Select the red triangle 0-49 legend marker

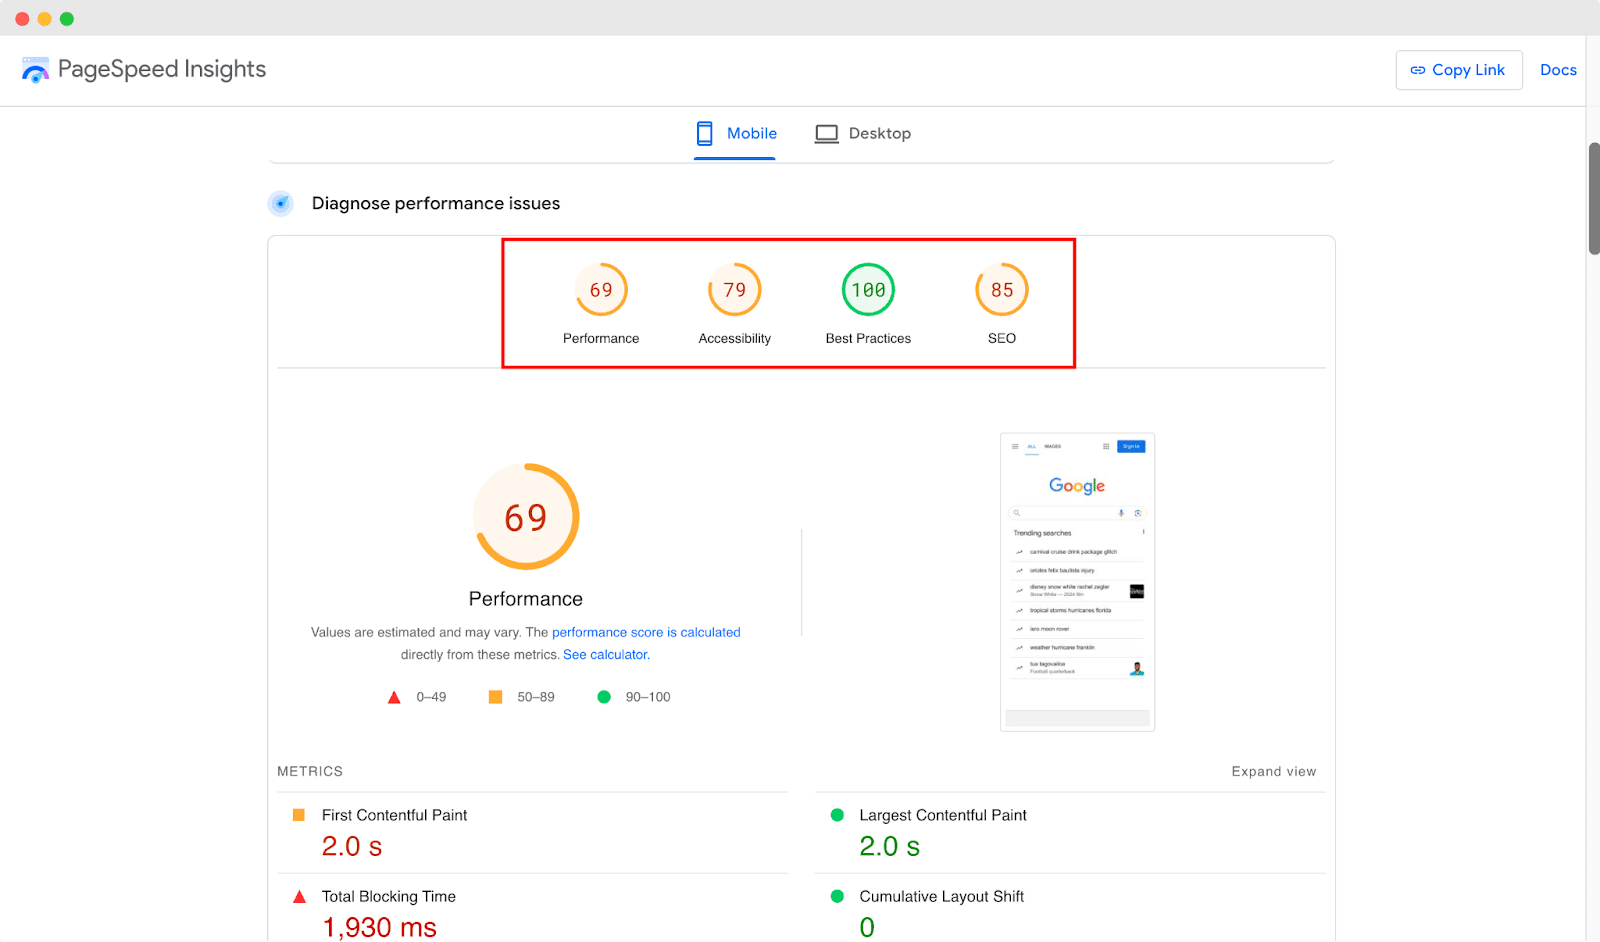point(394,696)
